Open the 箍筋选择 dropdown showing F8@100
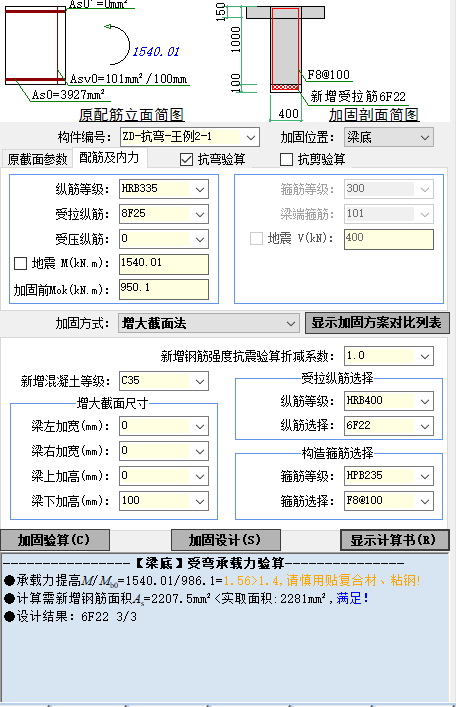The image size is (456, 707). [x=388, y=501]
